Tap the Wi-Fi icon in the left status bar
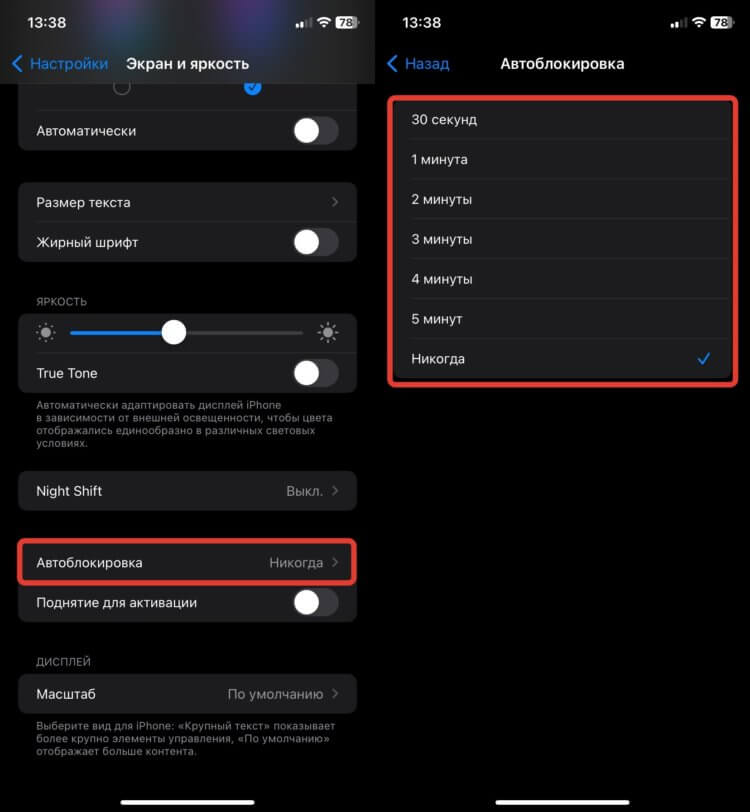This screenshot has height=812, width=750. point(324,22)
